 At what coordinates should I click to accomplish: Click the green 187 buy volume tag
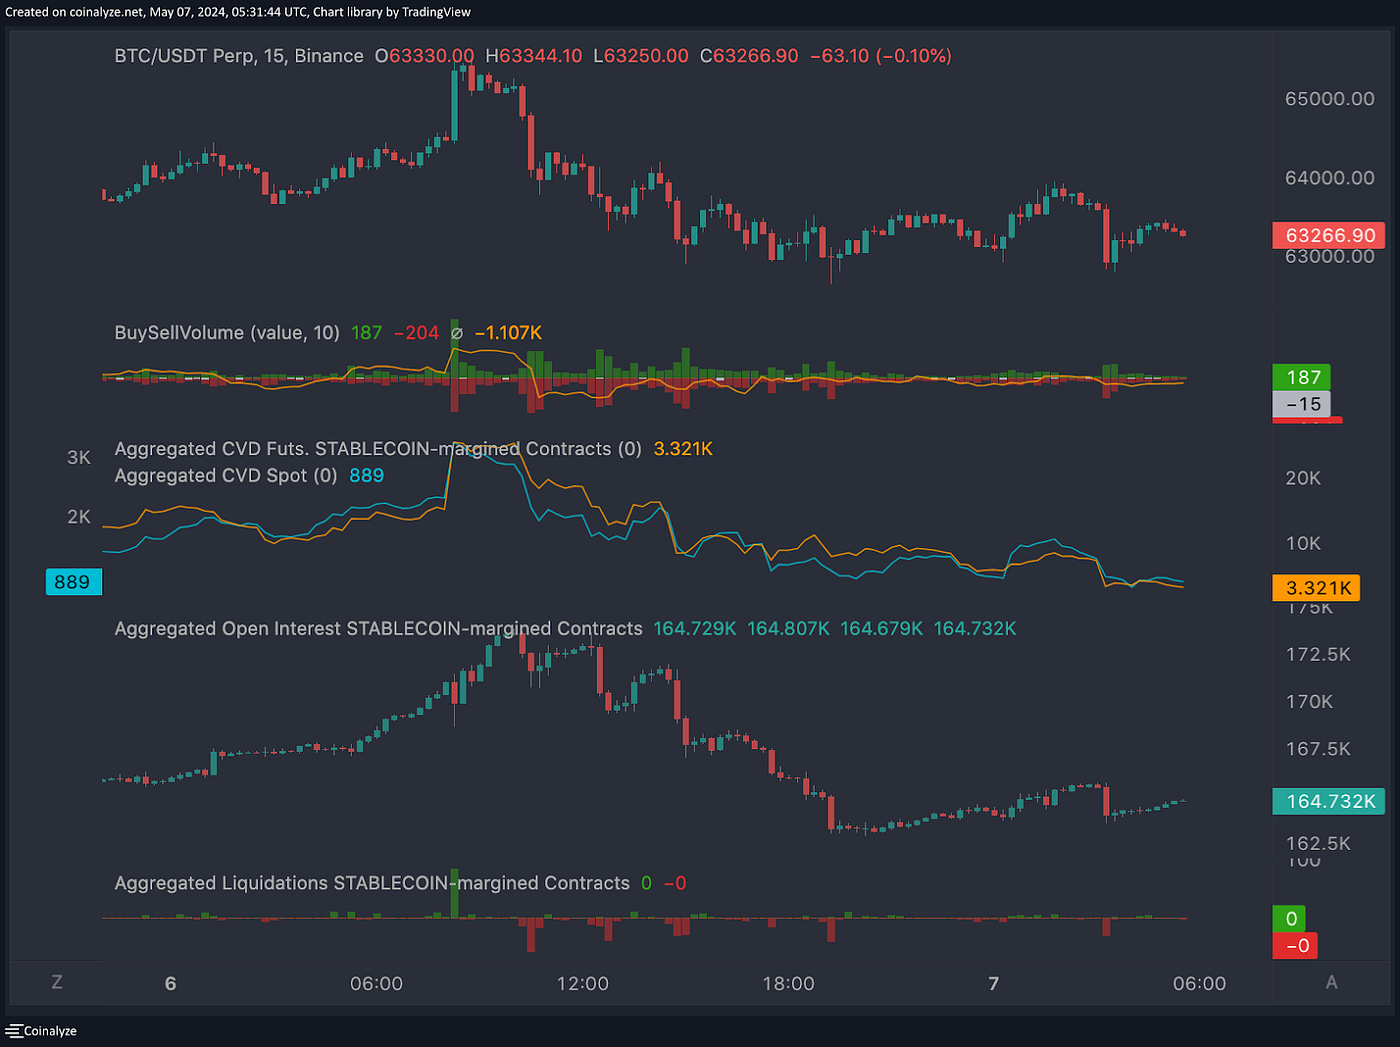1302,377
